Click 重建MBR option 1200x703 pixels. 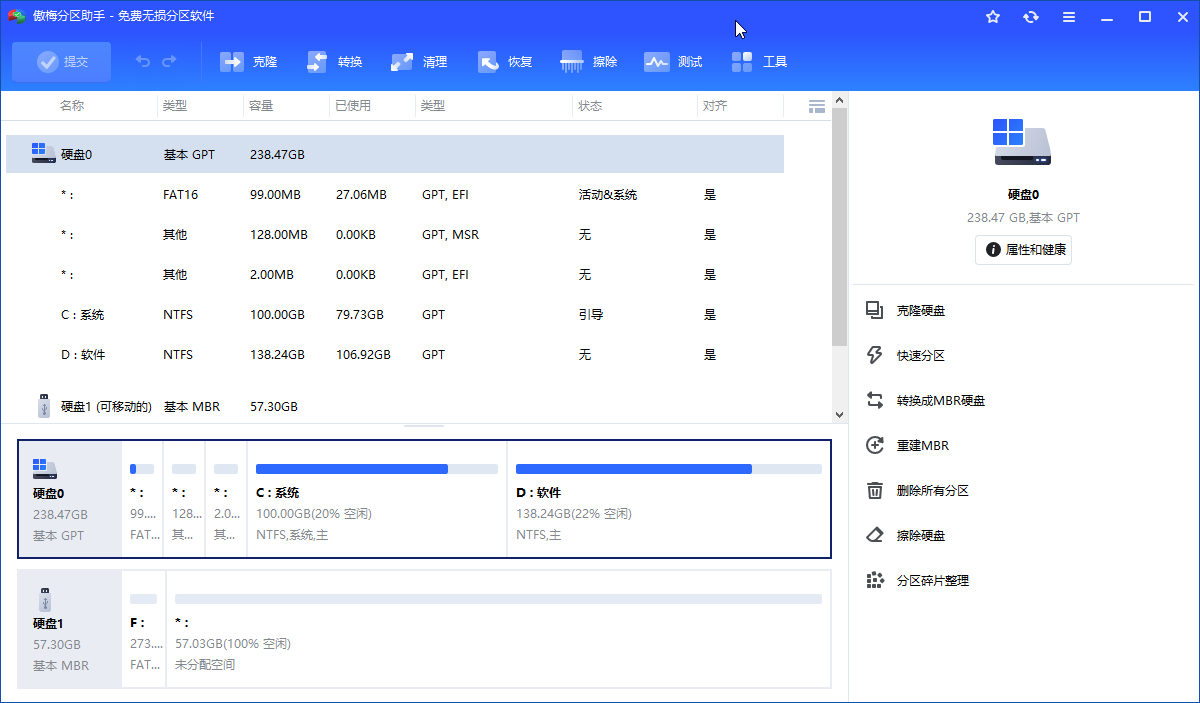click(x=922, y=446)
